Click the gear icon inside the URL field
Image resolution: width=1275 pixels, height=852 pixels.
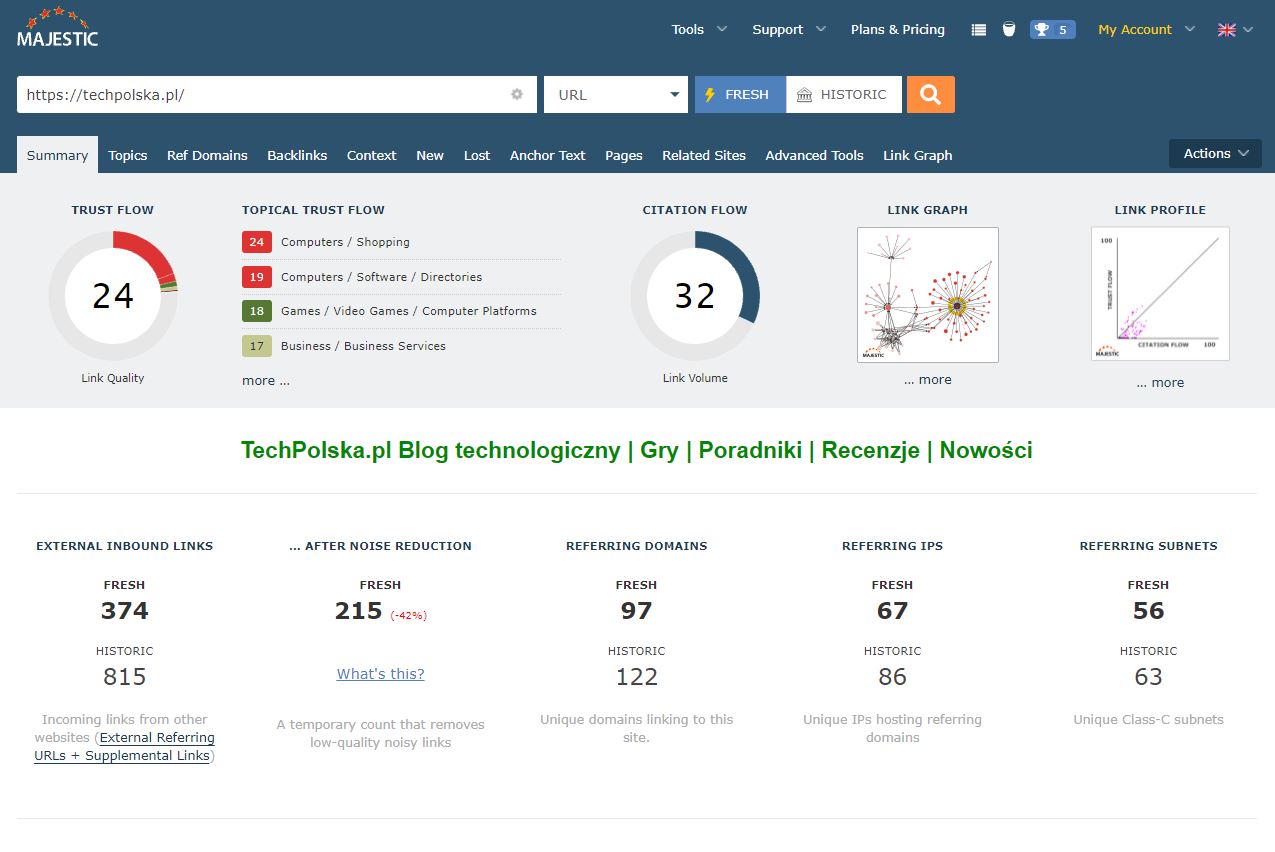coord(517,95)
